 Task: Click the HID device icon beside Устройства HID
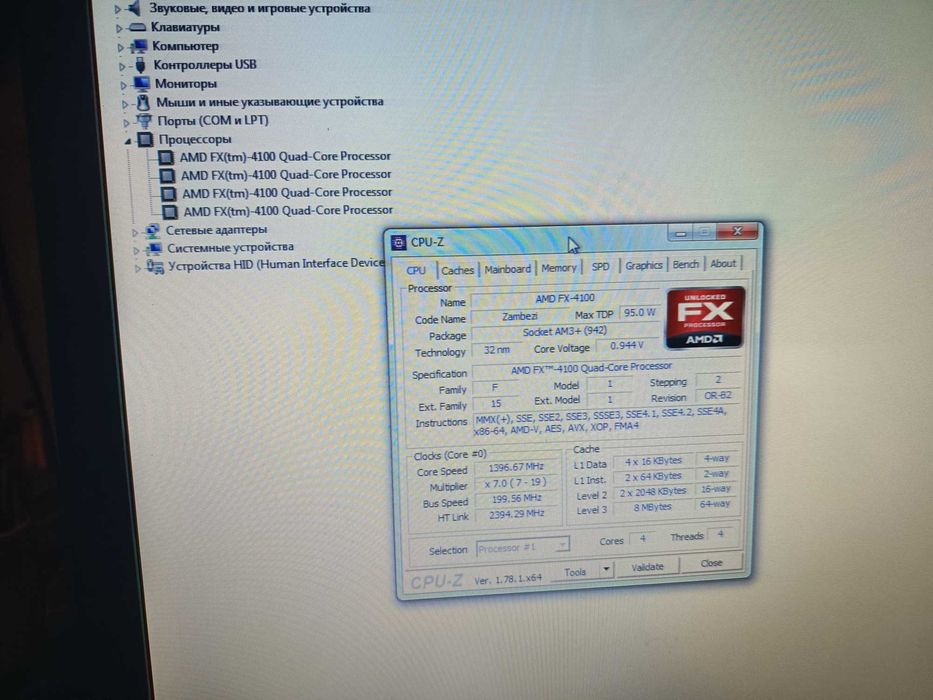point(155,267)
